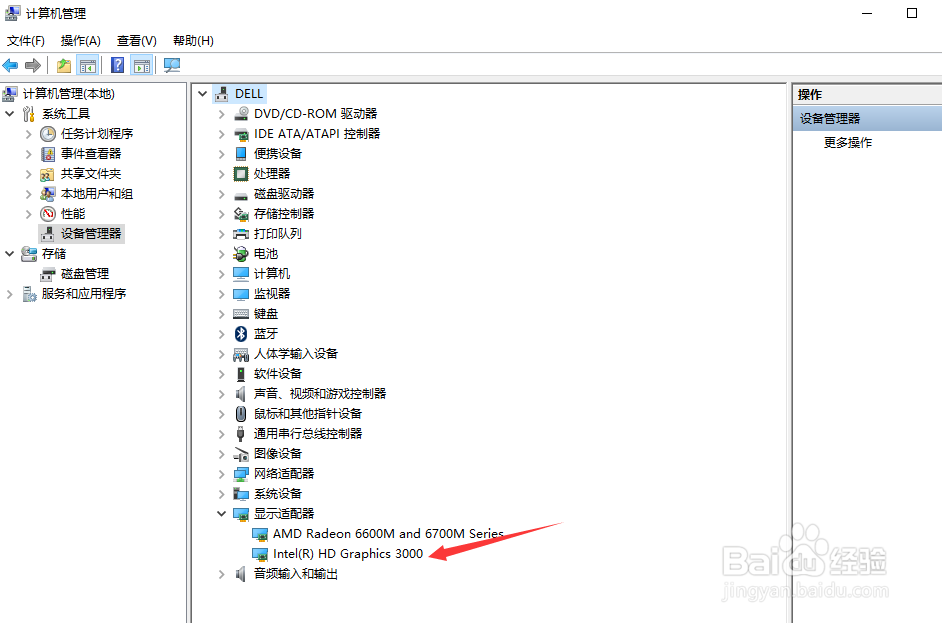Click the Back arrow toolbar icon
The image size is (942, 623).
pos(10,65)
